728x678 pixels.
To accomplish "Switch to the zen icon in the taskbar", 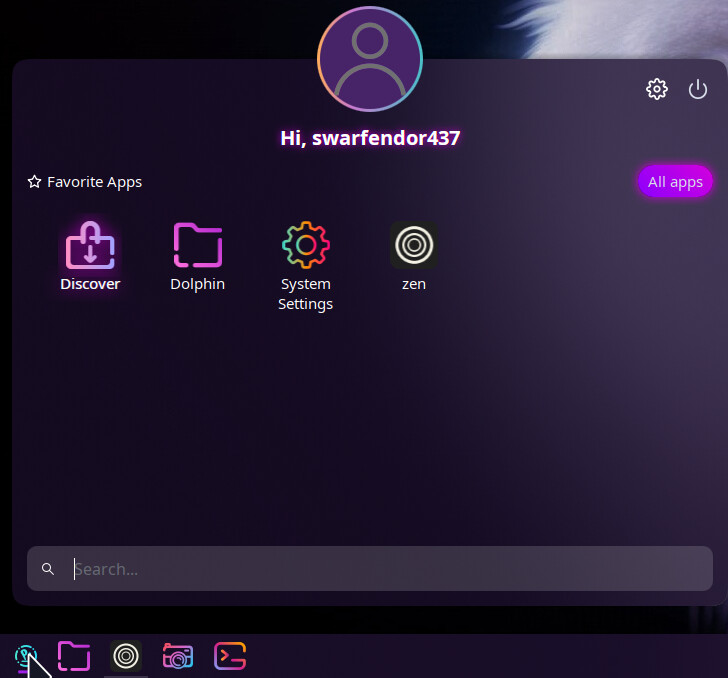I will (x=126, y=656).
